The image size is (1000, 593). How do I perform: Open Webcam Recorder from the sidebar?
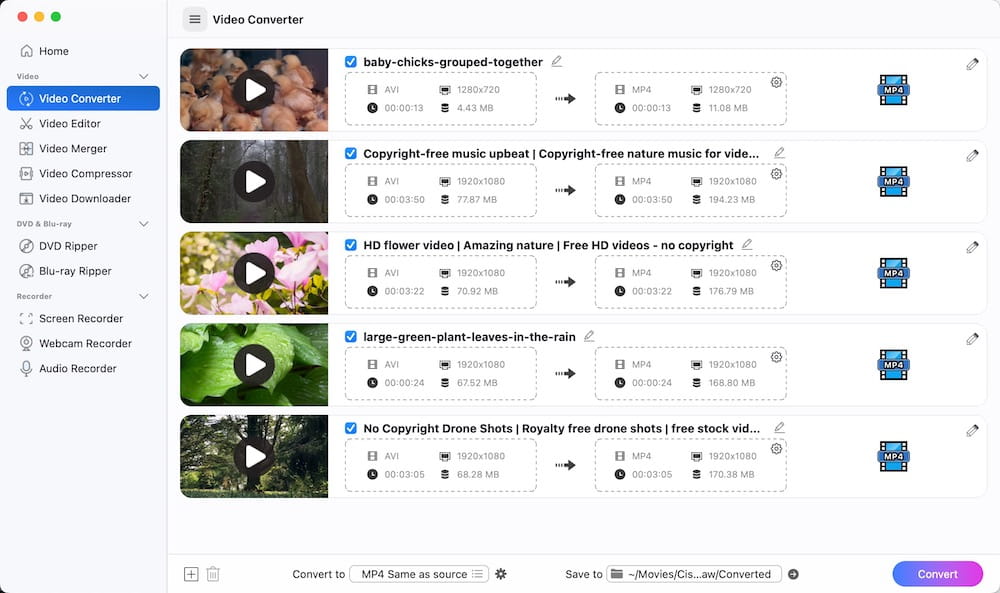tap(83, 343)
